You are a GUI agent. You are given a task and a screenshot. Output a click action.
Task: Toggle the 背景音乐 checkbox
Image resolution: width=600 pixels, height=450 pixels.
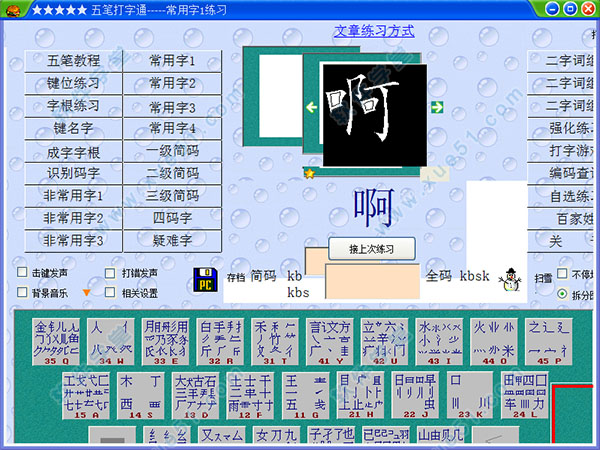(22, 292)
